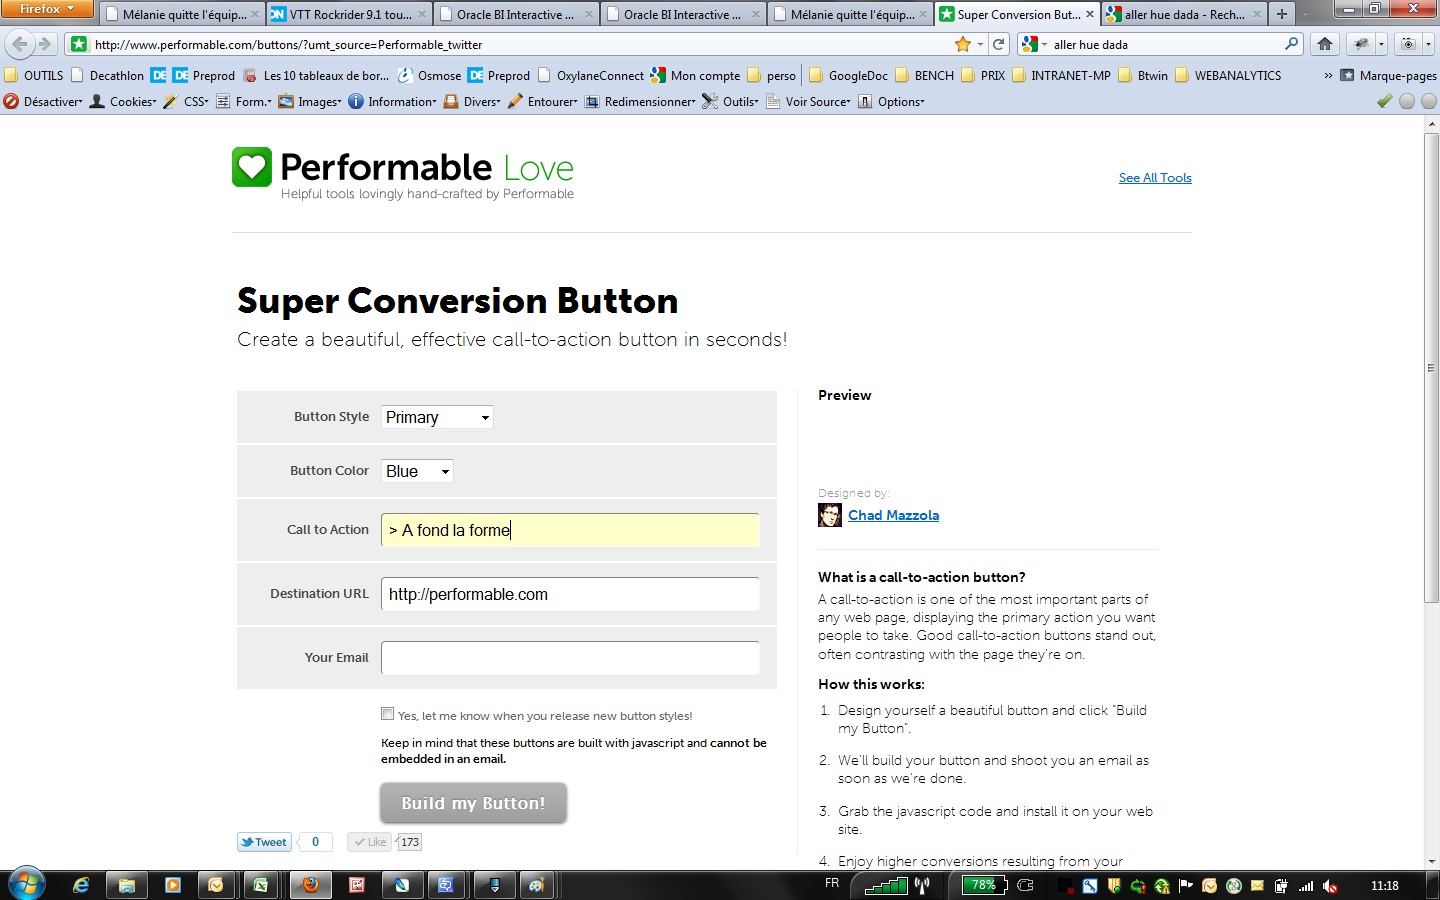
Task: Open the Entourer toolbar menu
Action: 543,101
